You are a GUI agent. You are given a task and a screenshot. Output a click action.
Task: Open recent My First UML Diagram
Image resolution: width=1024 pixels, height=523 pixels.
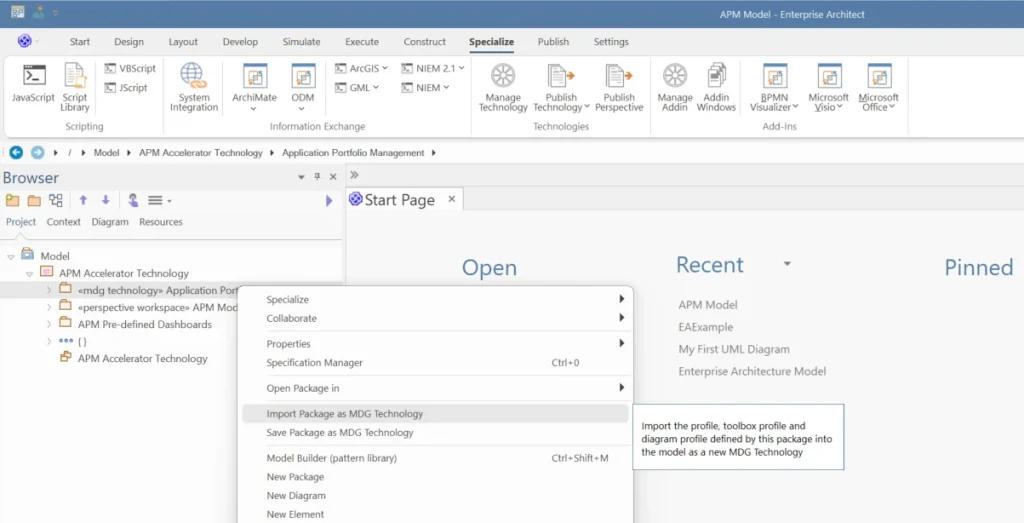pyautogui.click(x=733, y=349)
